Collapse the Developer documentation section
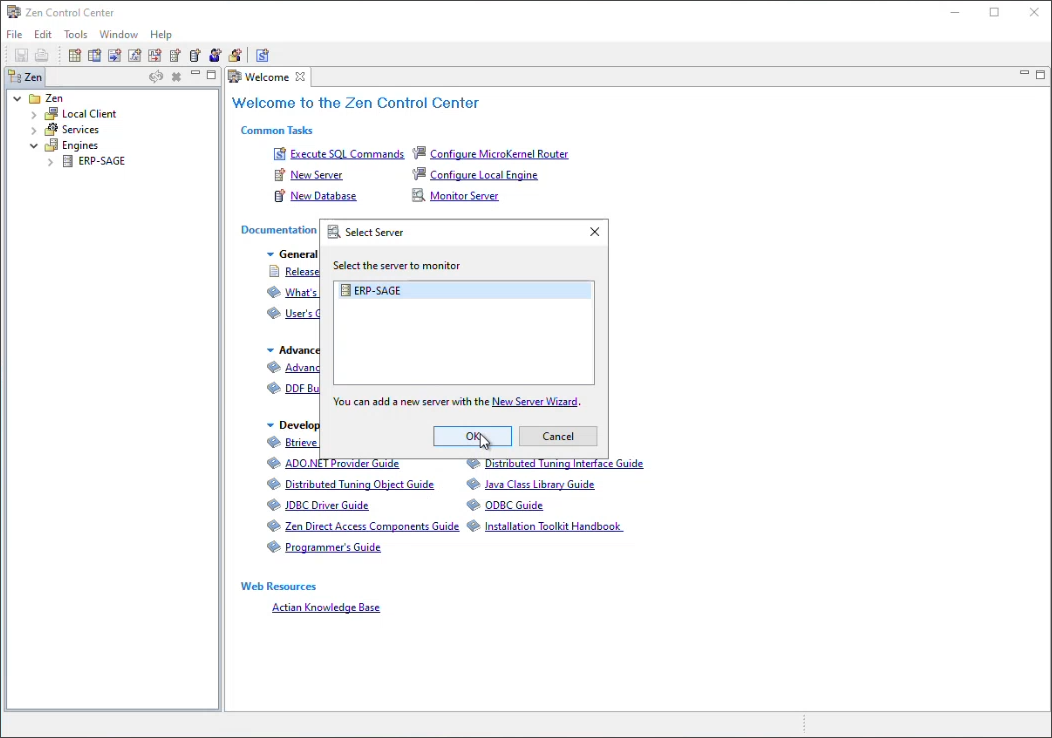Viewport: 1052px width, 738px height. (270, 425)
